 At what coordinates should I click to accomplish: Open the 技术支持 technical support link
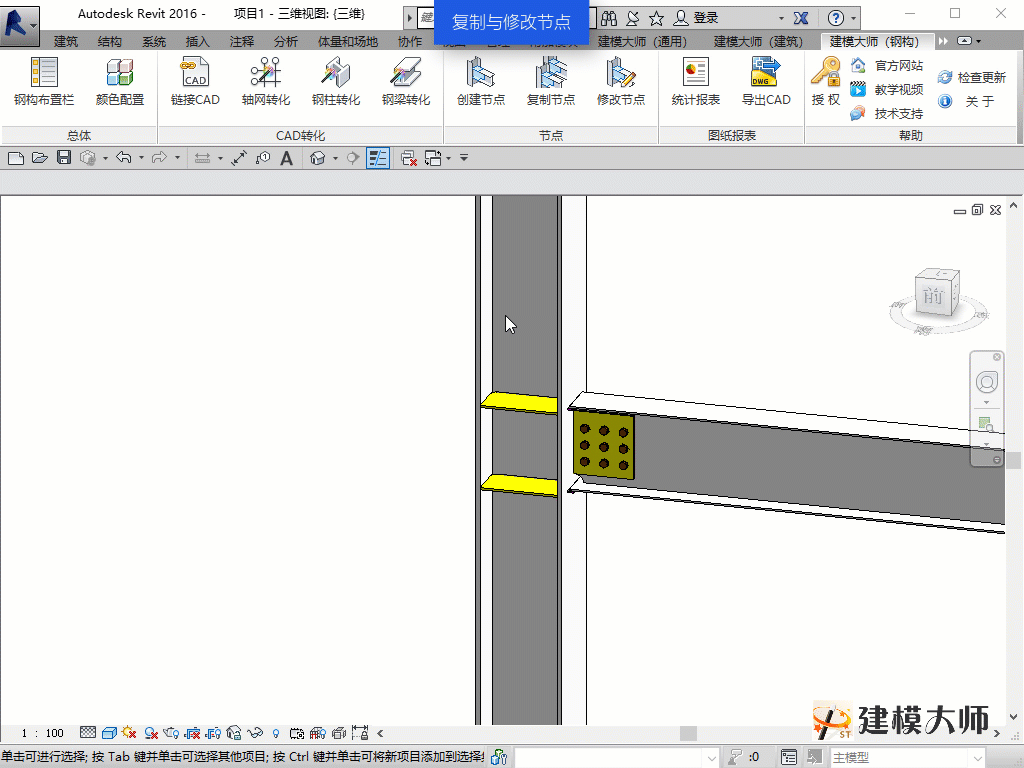[887, 114]
